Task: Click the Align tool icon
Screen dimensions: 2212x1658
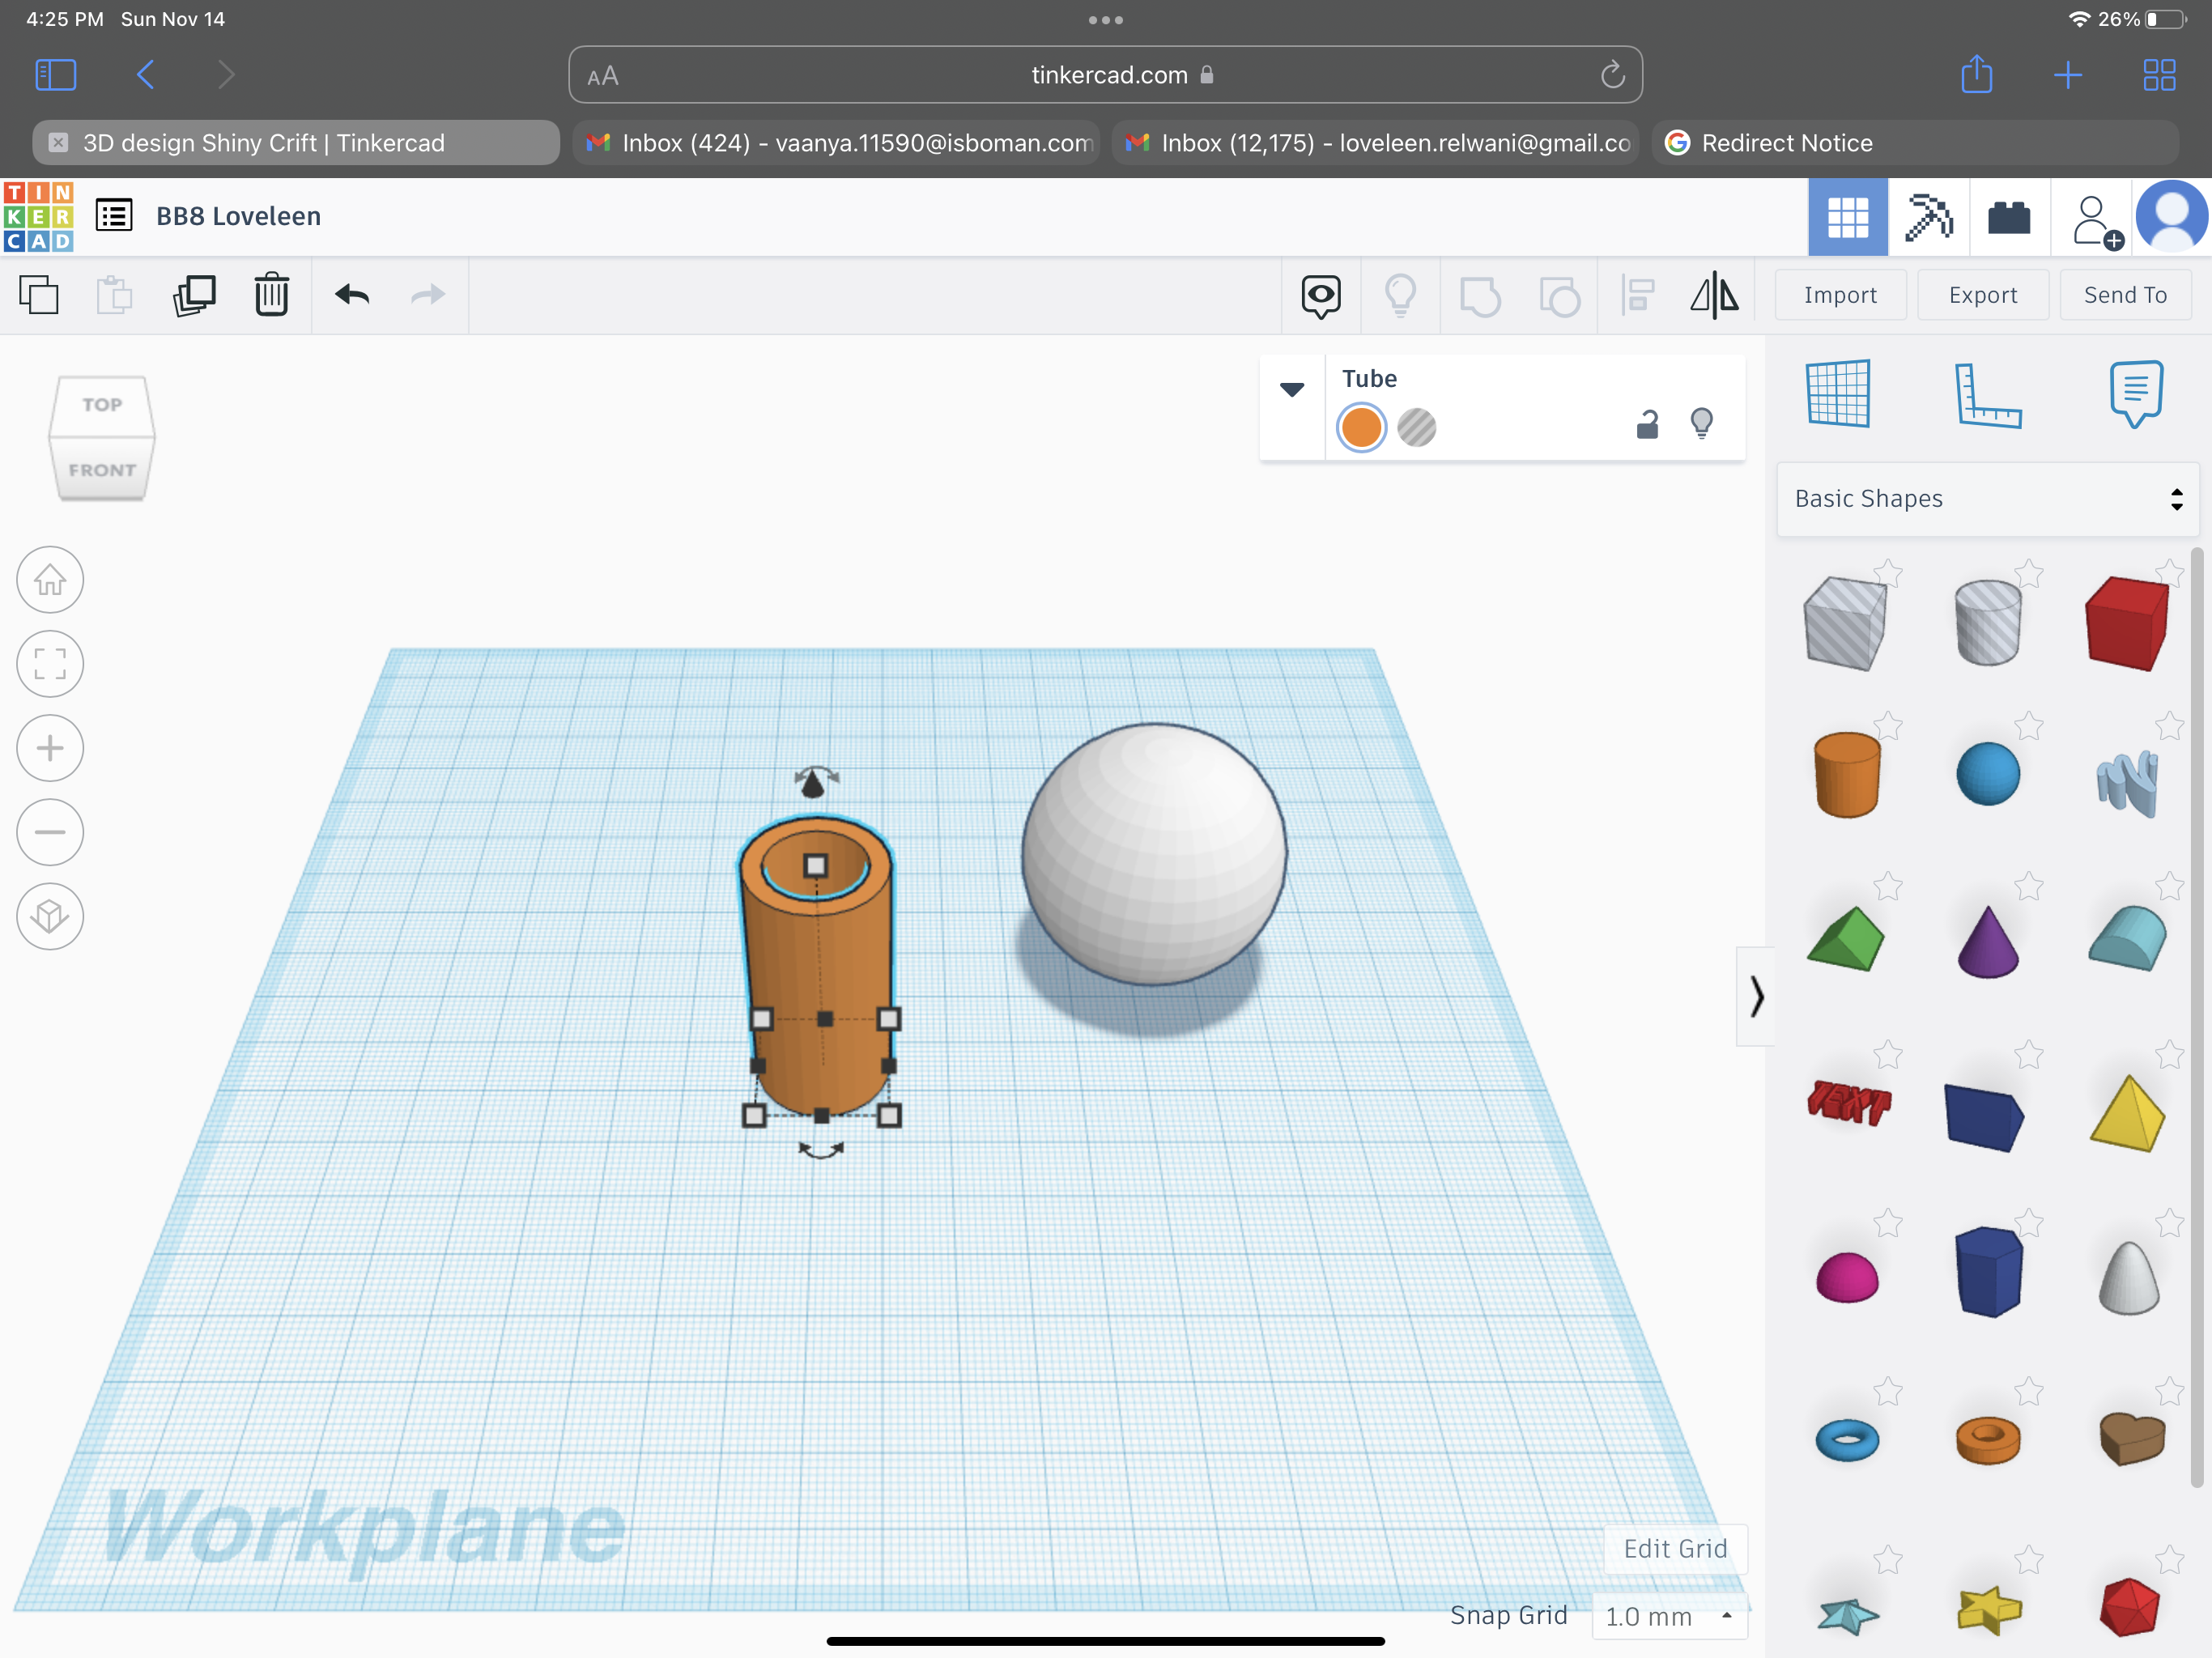Action: [1637, 296]
